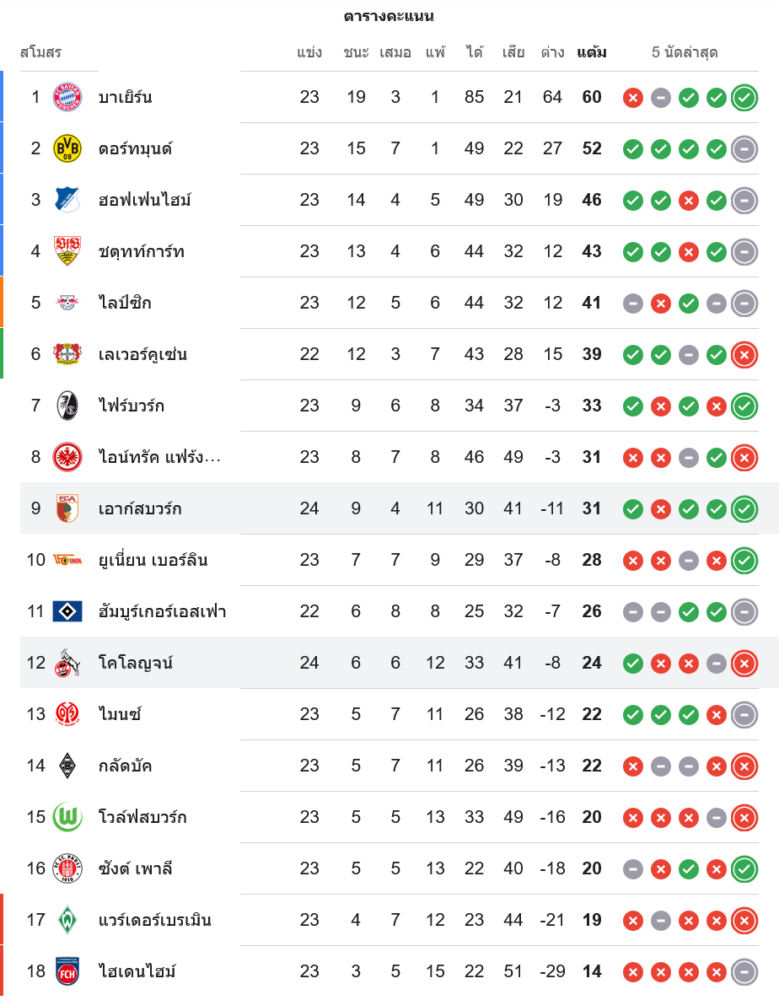The width and height of the screenshot is (779, 1000).
Task: Click the Wolfsburg green W logo
Action: tap(67, 817)
